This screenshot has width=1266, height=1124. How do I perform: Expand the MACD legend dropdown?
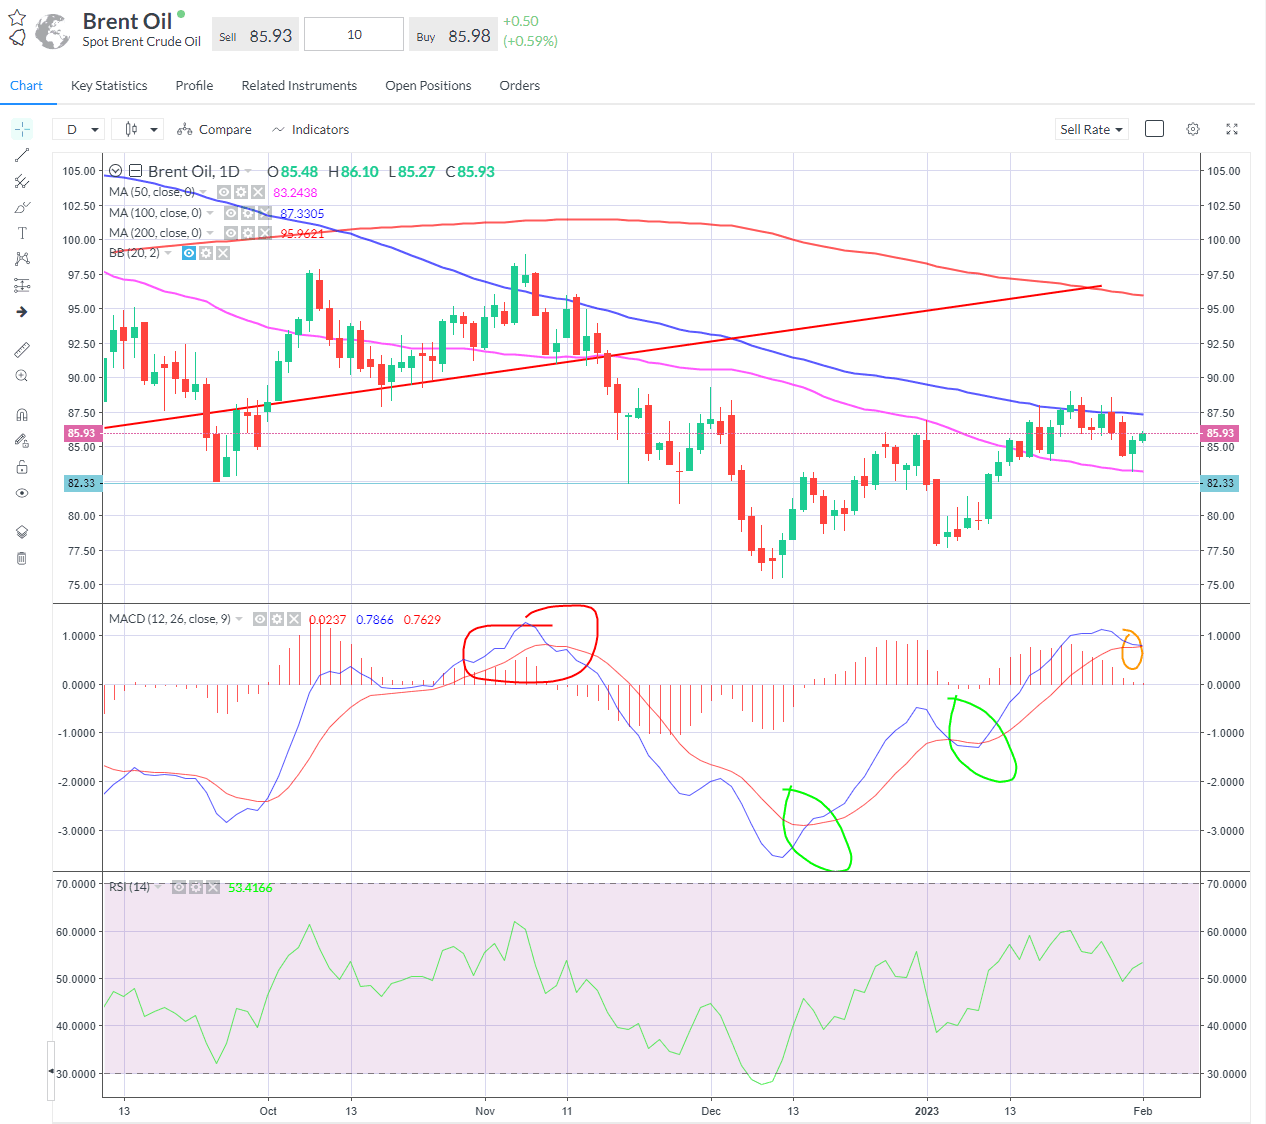click(239, 619)
